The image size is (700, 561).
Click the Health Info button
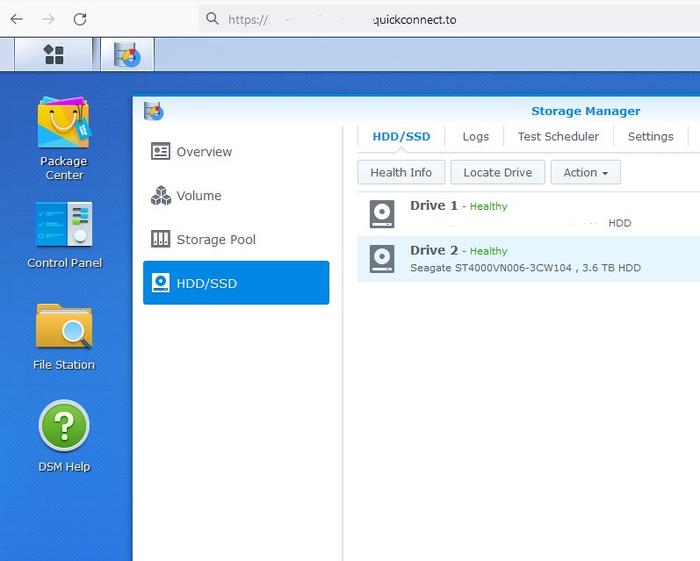401,172
